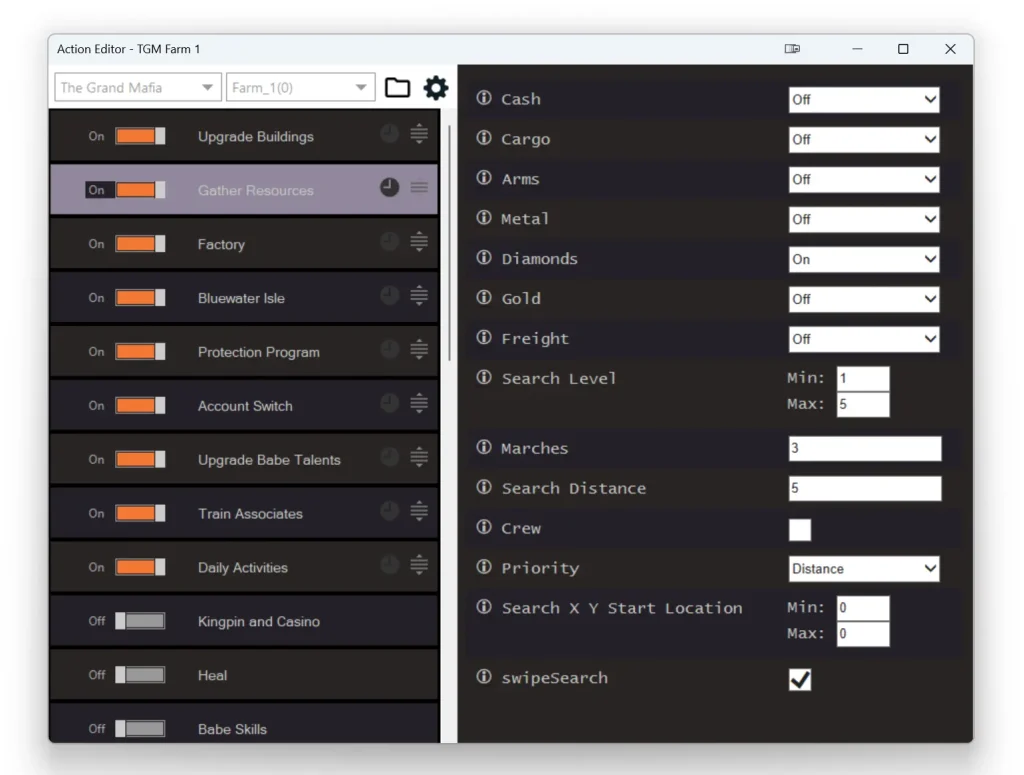
Task: Click the info icon next to Diamonds
Action: coord(484,257)
